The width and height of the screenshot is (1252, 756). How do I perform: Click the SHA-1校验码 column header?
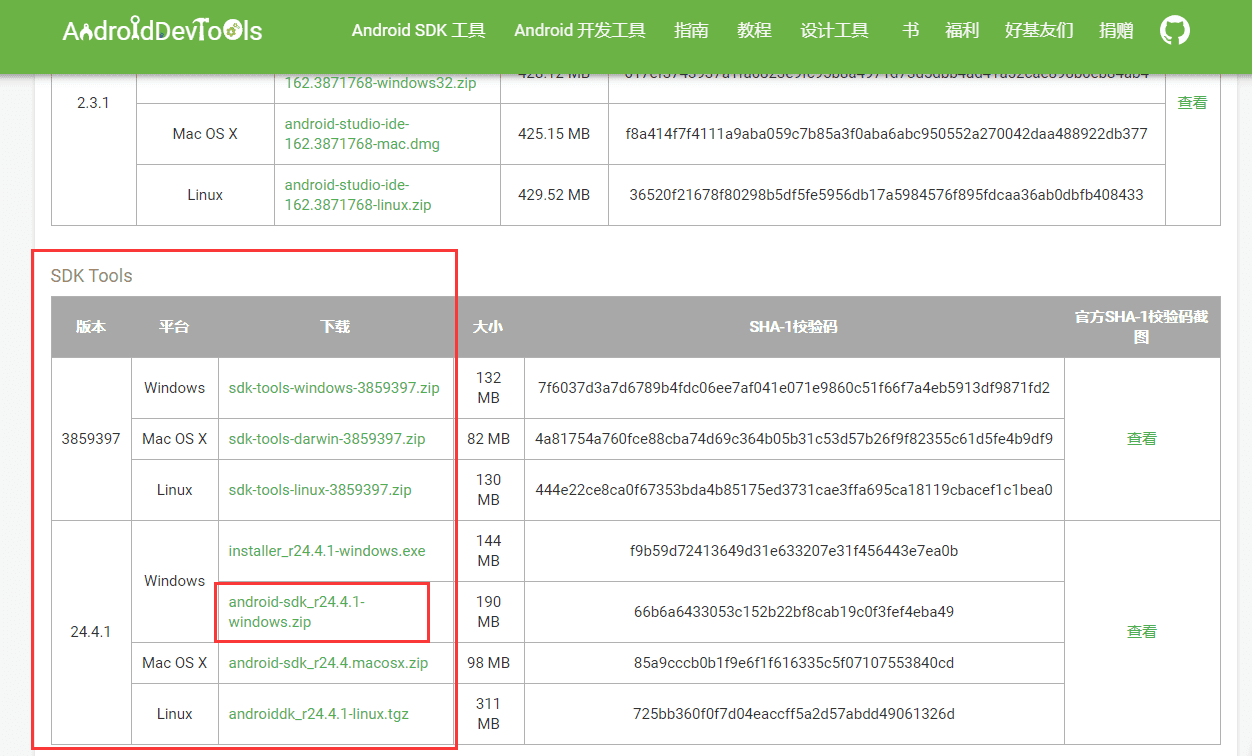pos(793,327)
